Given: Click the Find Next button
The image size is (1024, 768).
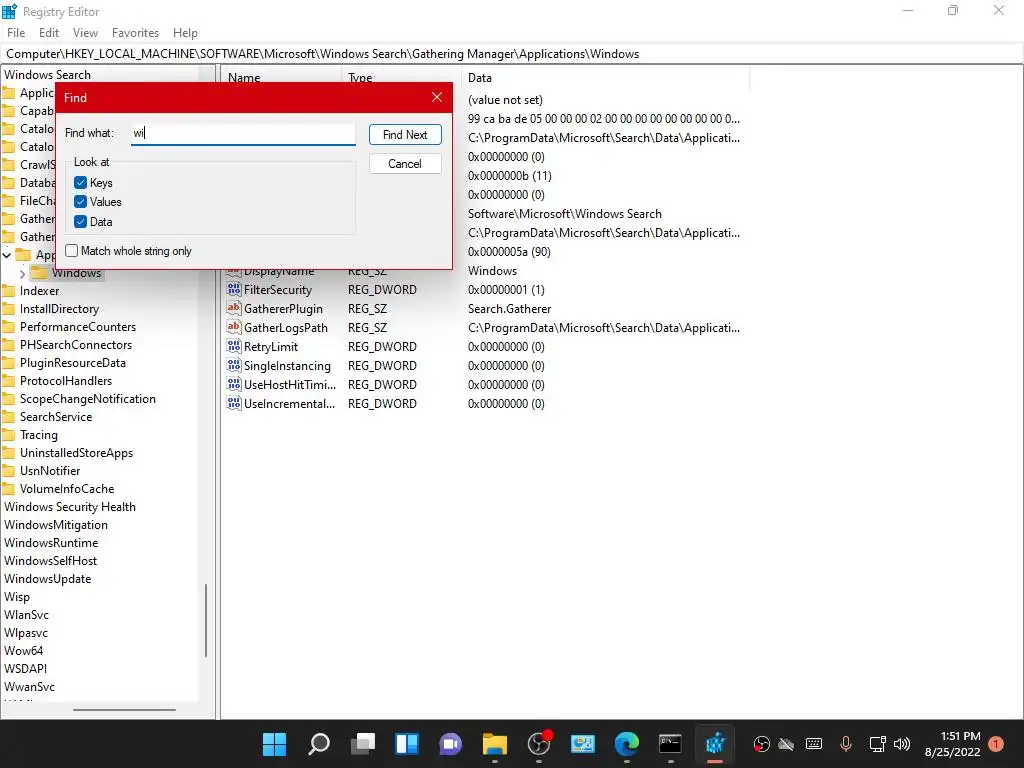Looking at the screenshot, I should (x=405, y=135).
